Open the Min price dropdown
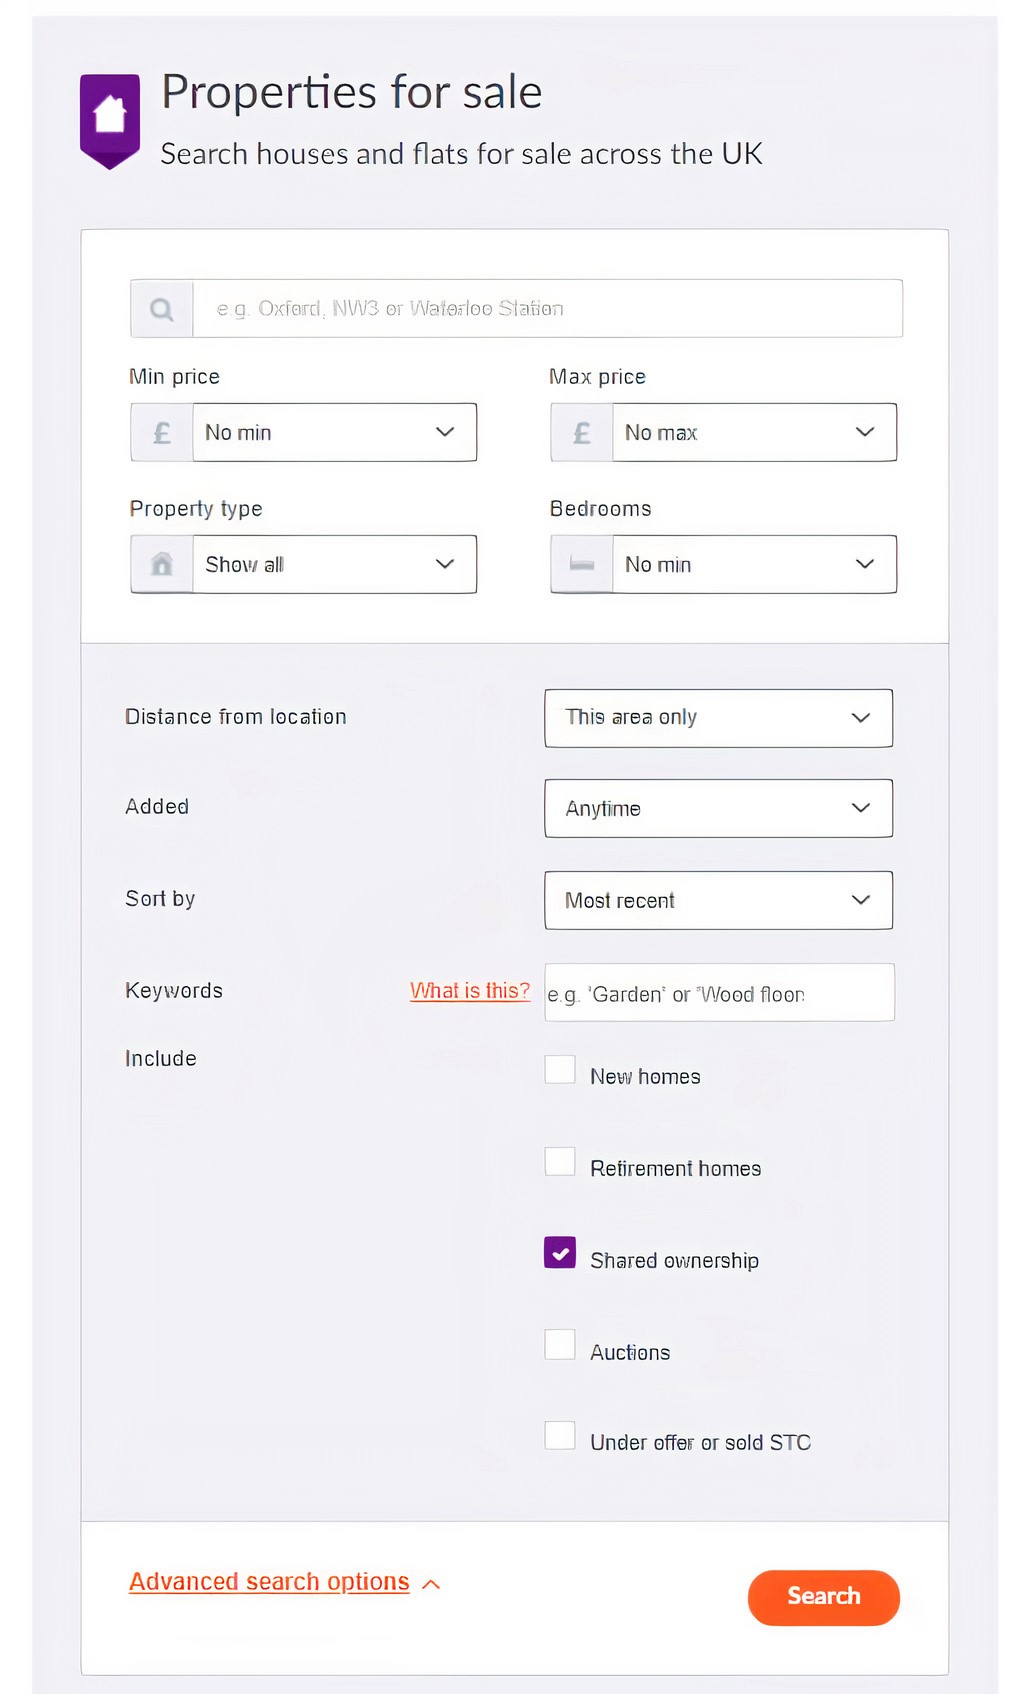The height and width of the screenshot is (1694, 1014). pos(334,433)
